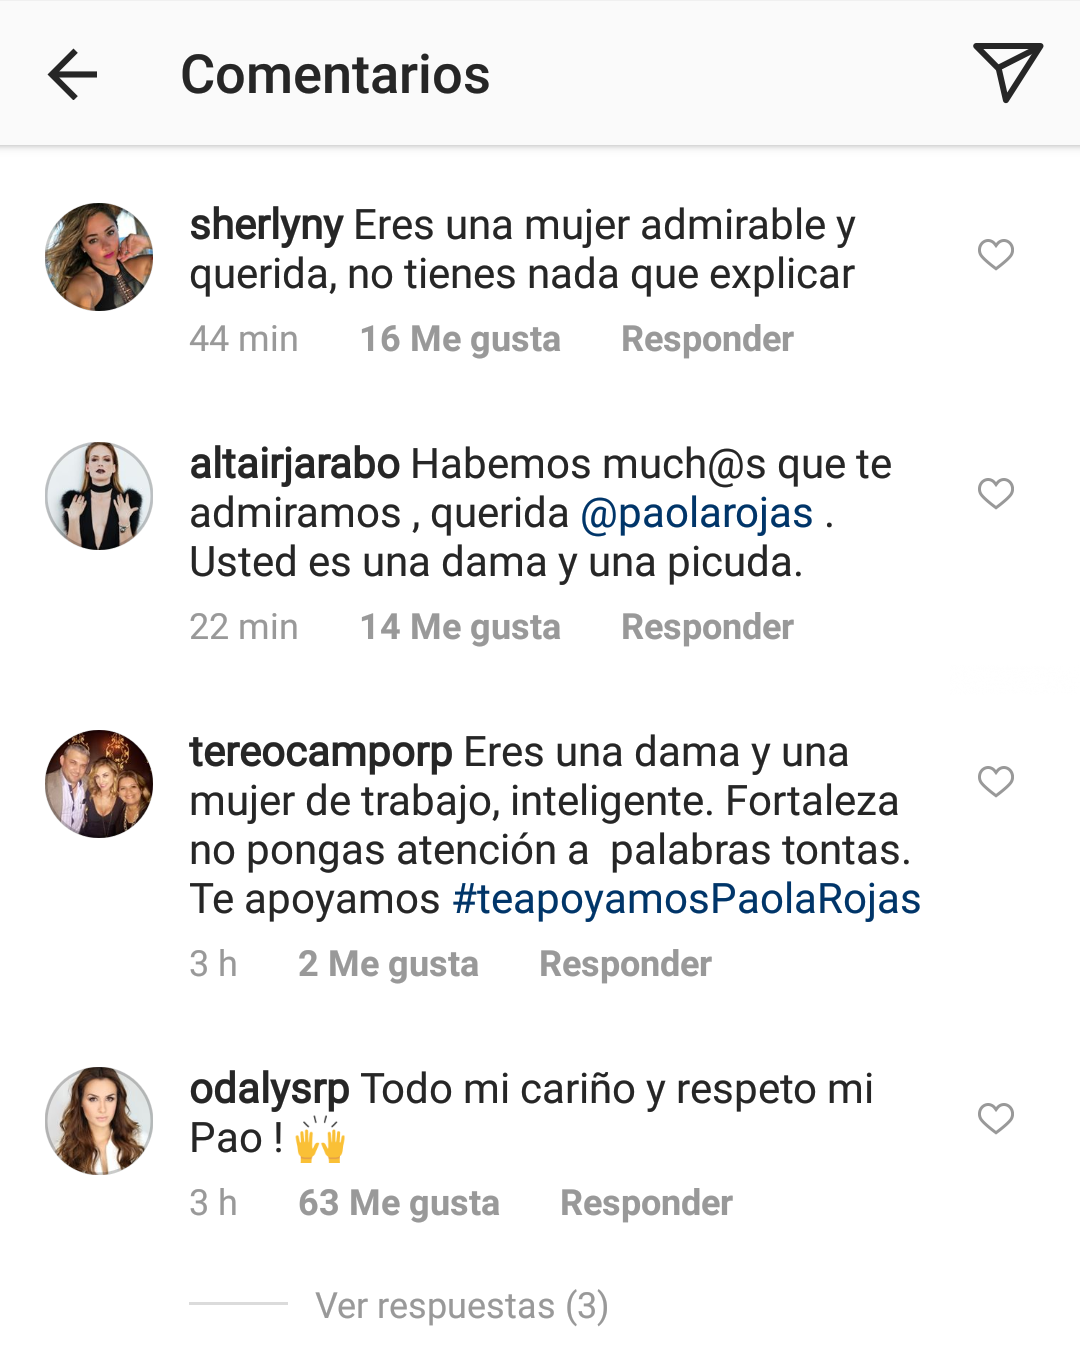Like odalysrp's comment with the heart
Viewport: 1080px width, 1360px height.
995,1118
